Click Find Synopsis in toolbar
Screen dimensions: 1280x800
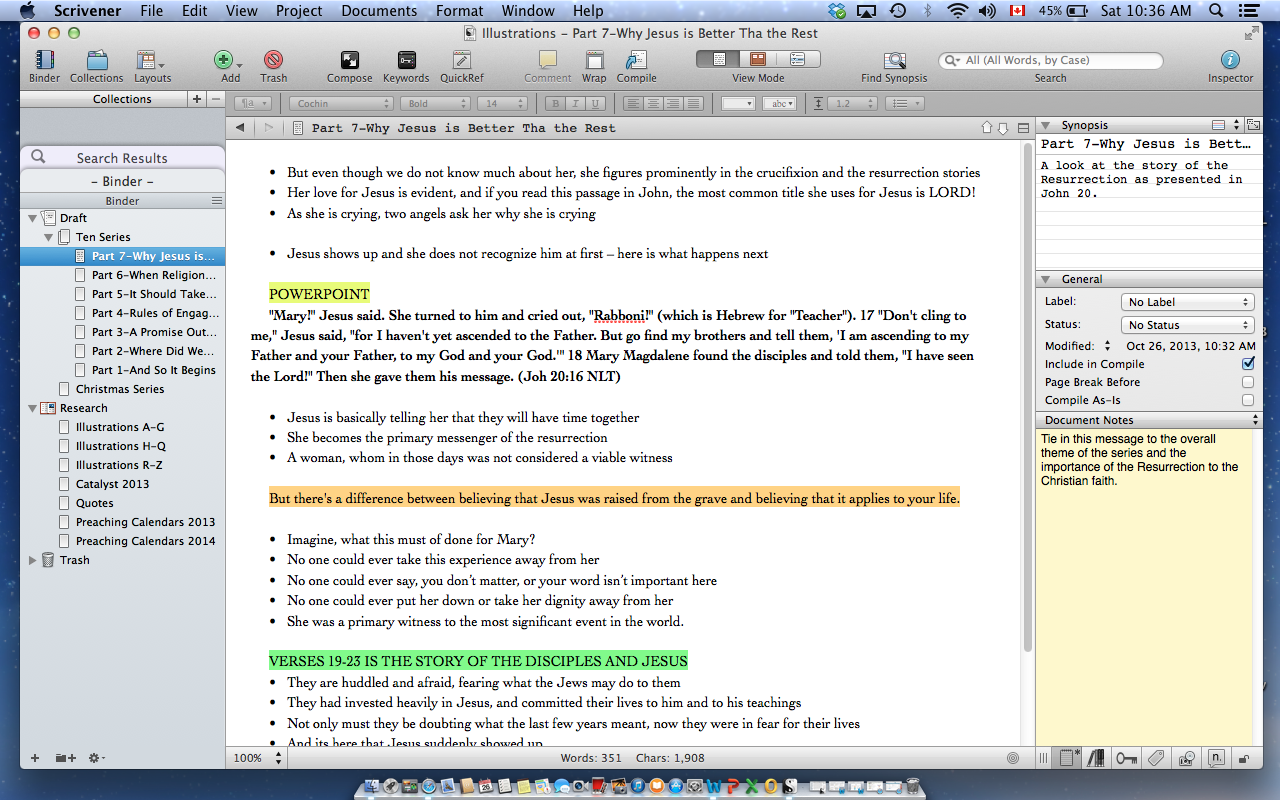893,60
